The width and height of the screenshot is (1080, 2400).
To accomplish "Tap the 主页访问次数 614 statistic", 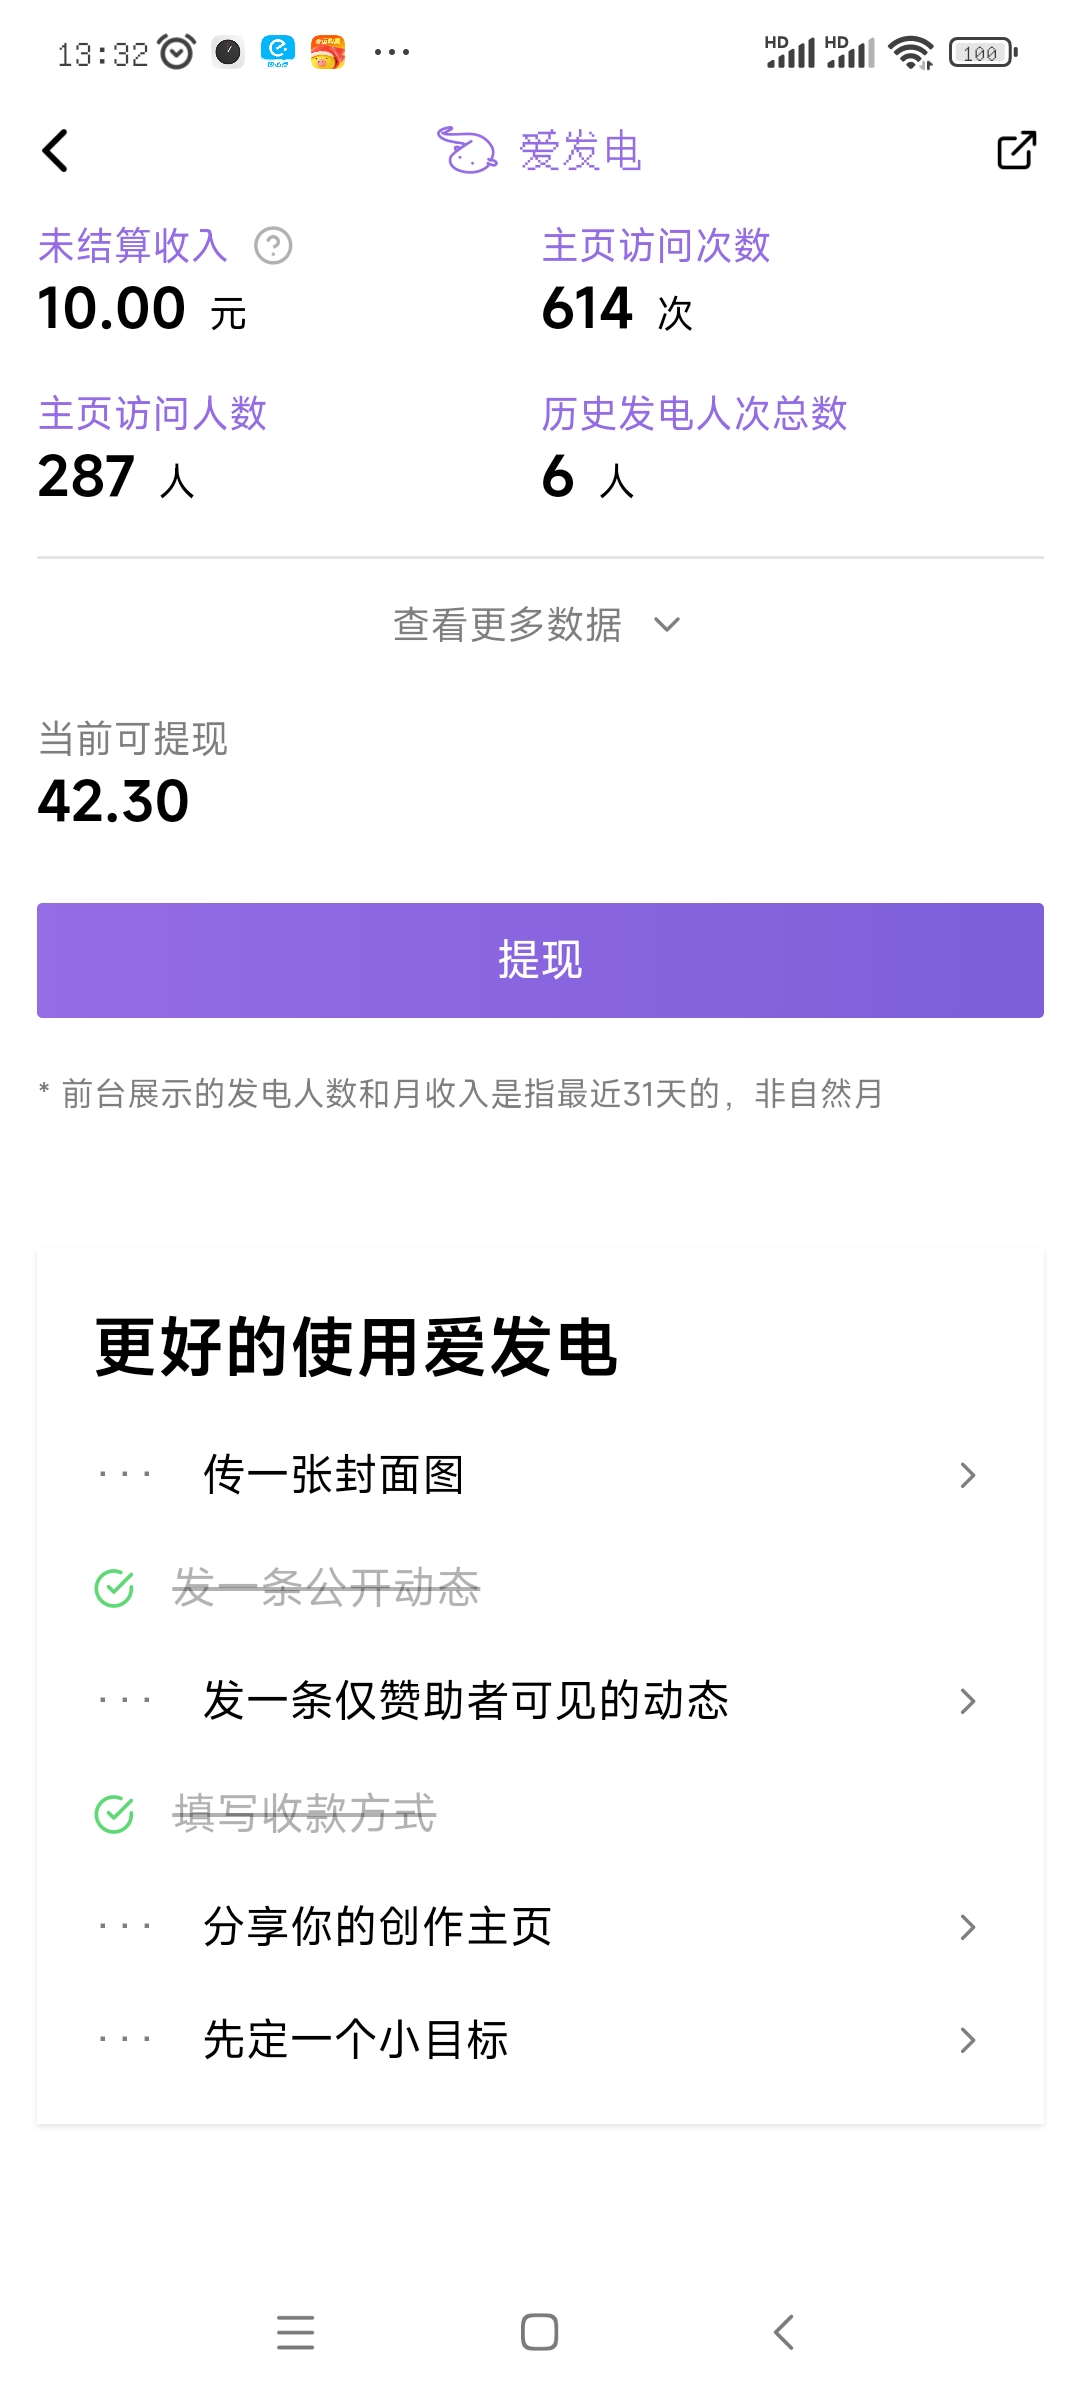I will coord(588,308).
